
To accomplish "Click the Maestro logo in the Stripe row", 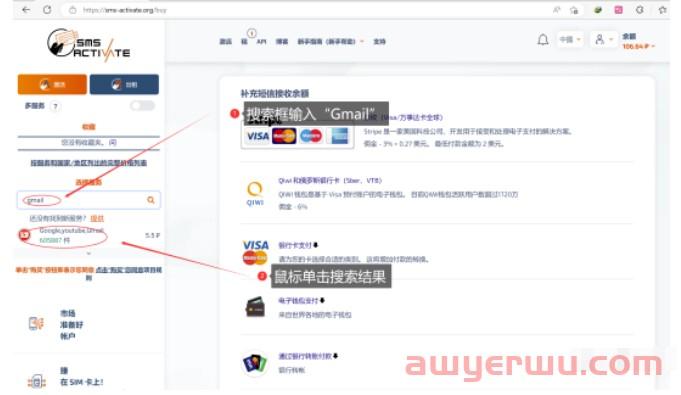I will click(311, 136).
